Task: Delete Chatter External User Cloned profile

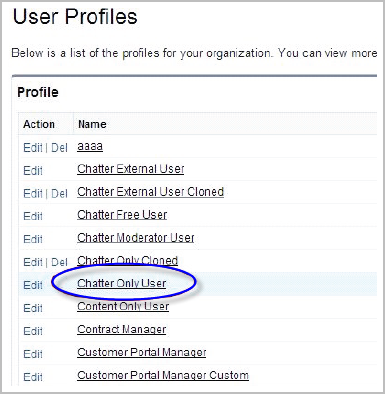Action: click(59, 194)
